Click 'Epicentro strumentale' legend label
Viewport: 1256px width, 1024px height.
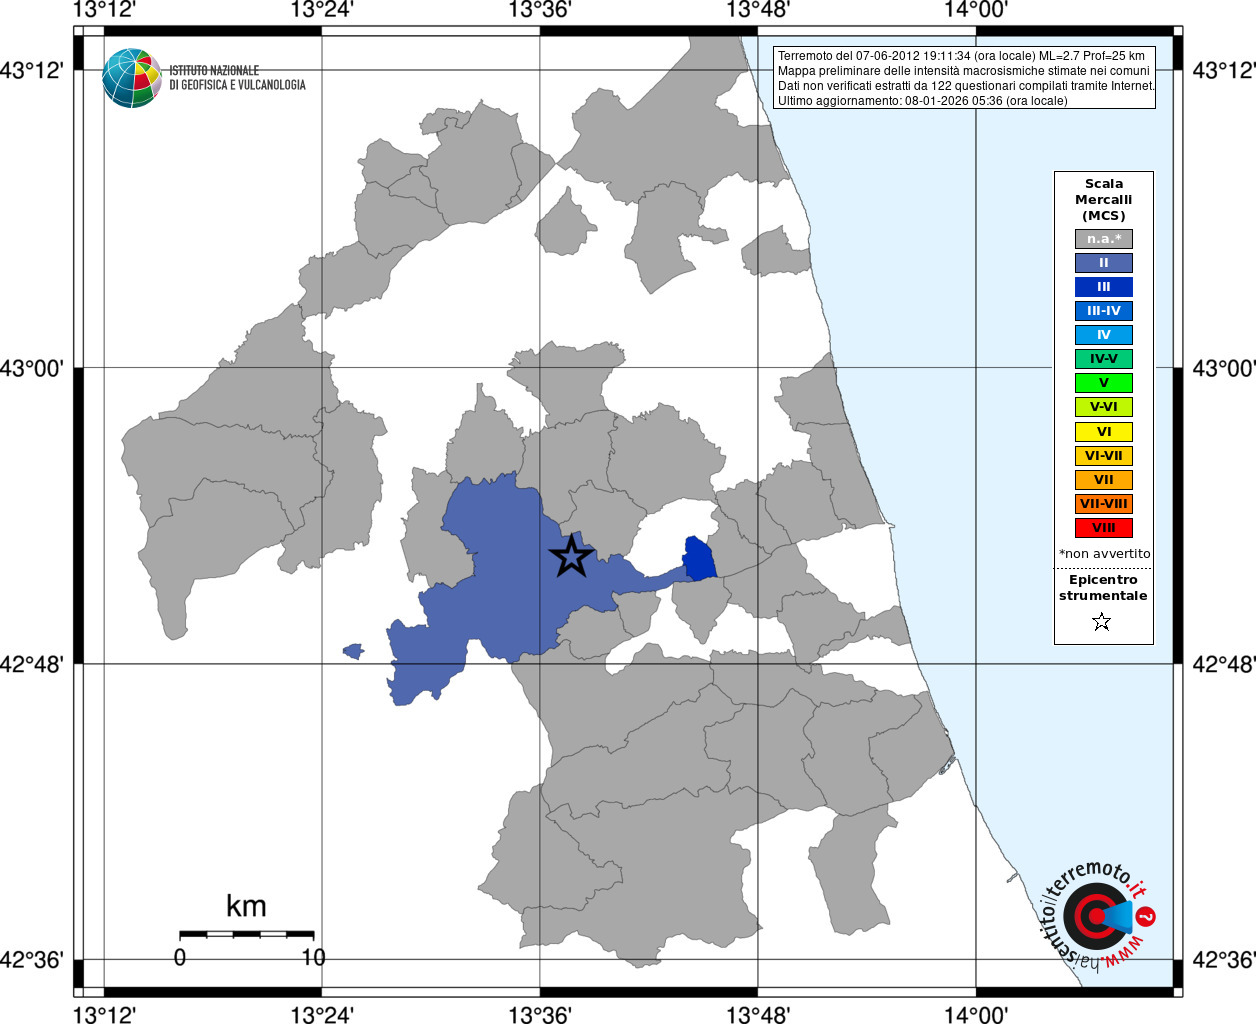1103,588
